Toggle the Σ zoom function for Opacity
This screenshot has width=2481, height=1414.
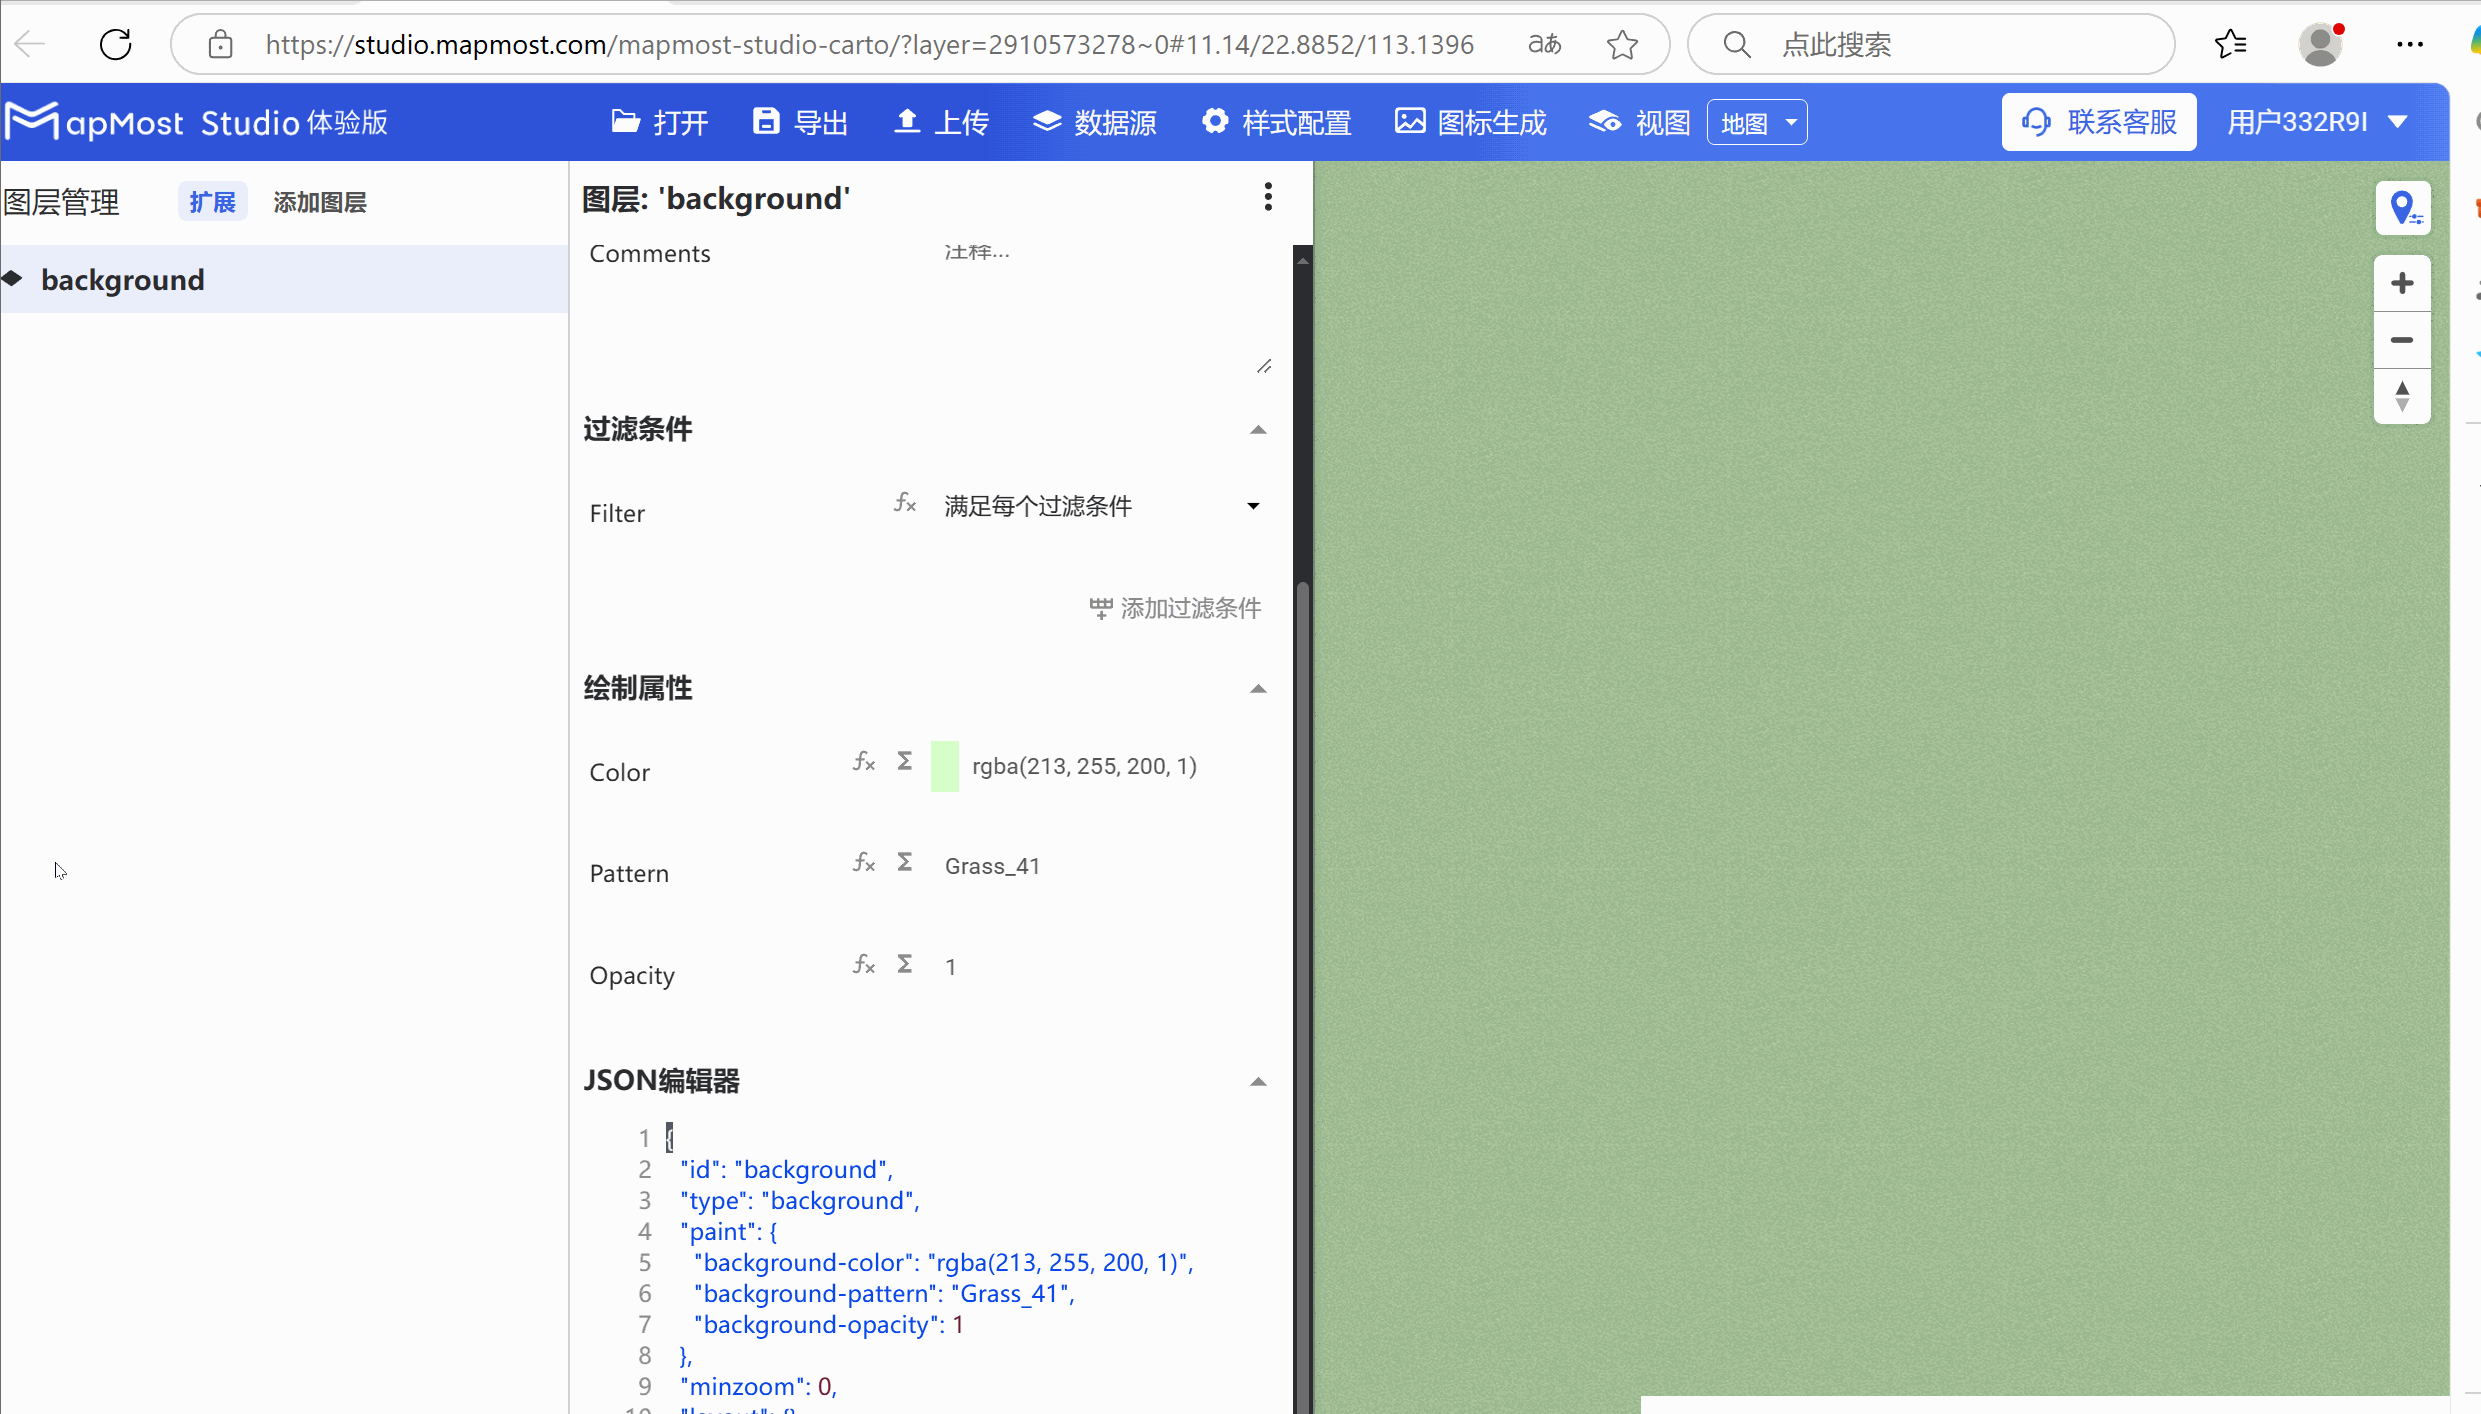[x=903, y=964]
